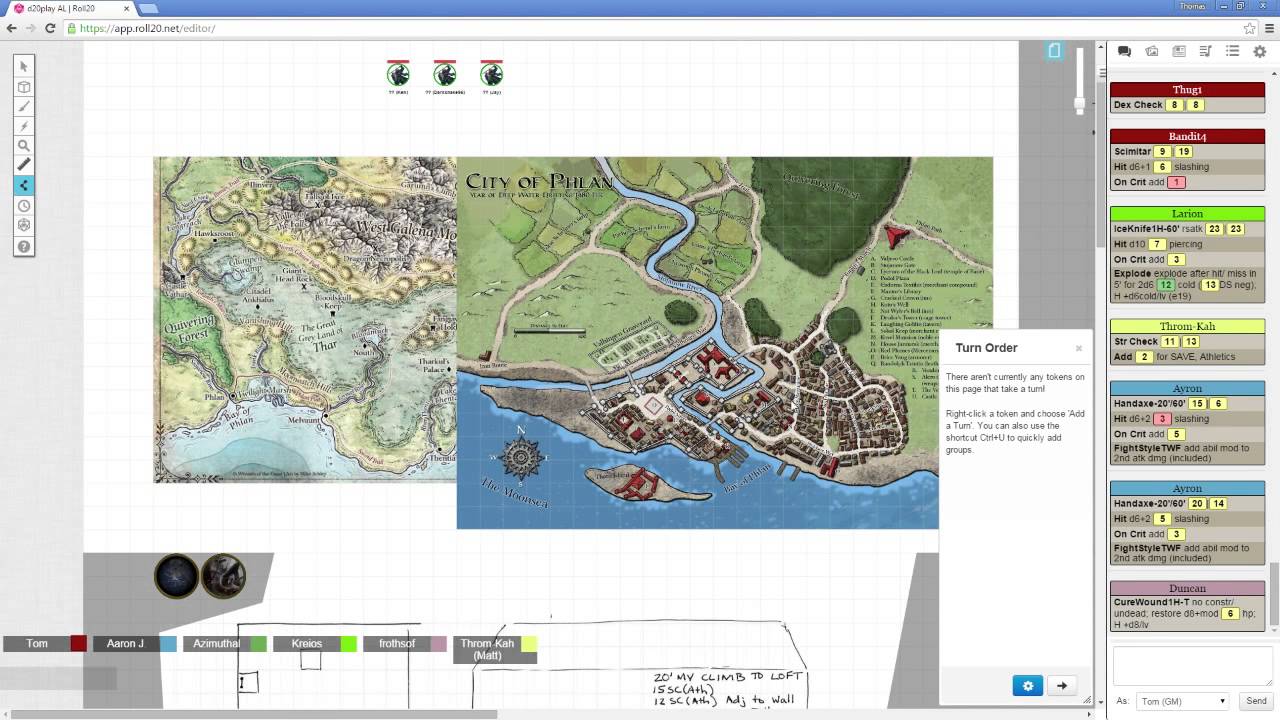Image resolution: width=1280 pixels, height=720 pixels.
Task: Click the Aaron J player name tag
Action: (x=126, y=644)
